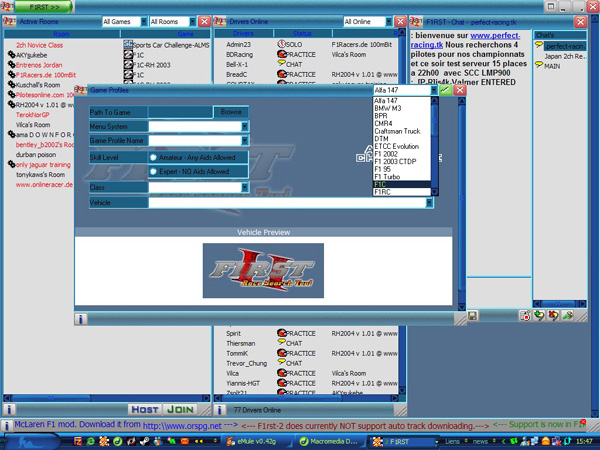Screen dimensions: 600x450
Task: Expand the Game Profile Name dropdown
Action: pos(245,140)
